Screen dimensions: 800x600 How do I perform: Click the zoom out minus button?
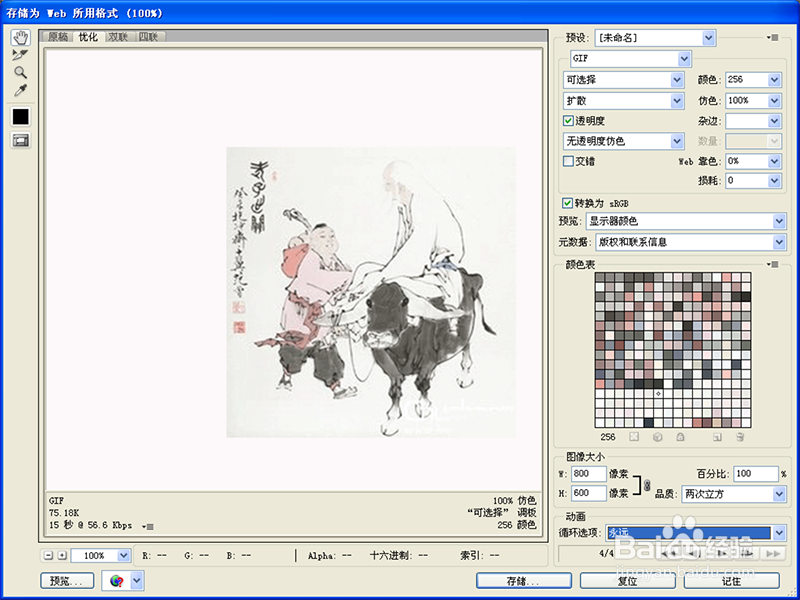tap(48, 555)
